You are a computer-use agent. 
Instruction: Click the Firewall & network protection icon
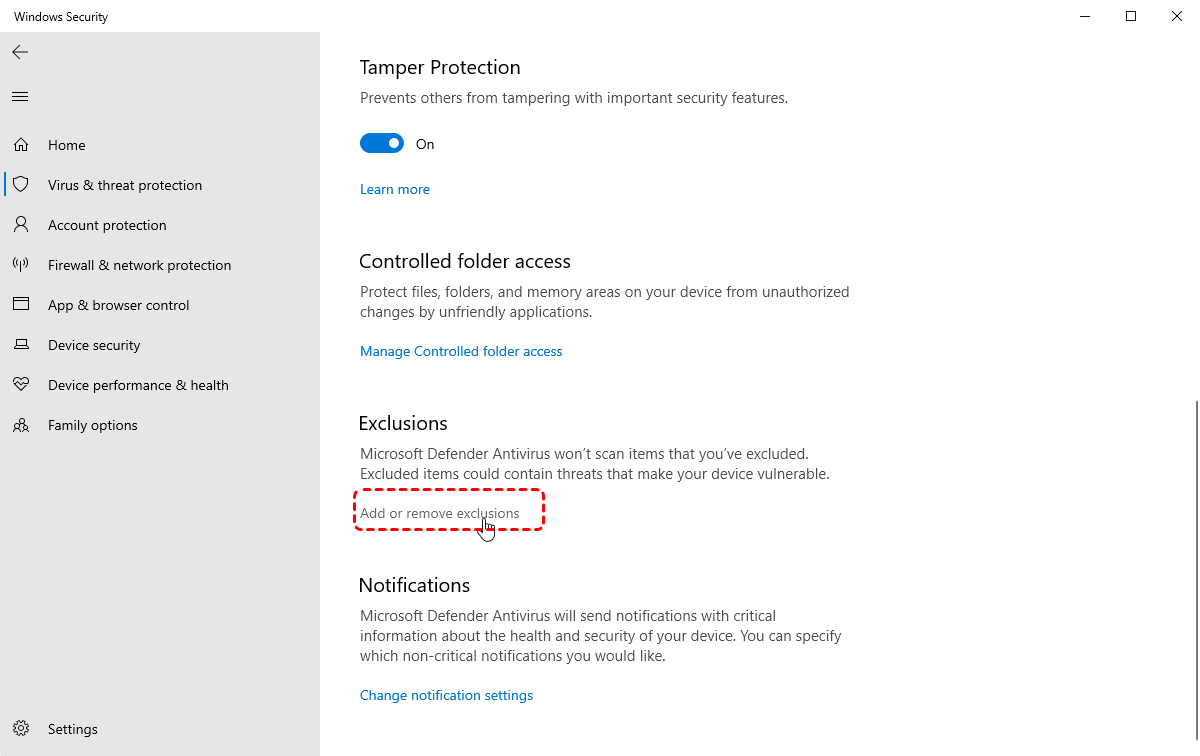[21, 265]
